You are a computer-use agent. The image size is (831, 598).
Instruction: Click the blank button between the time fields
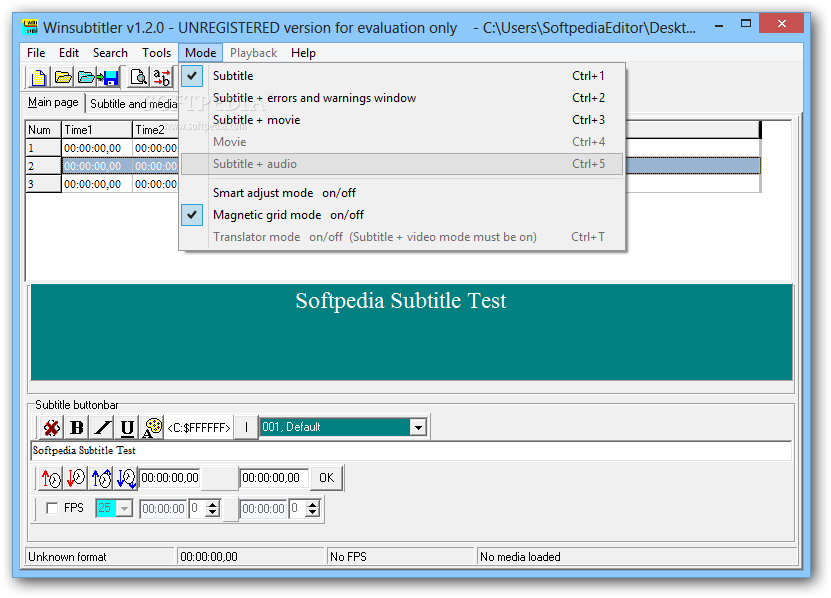[x=220, y=478]
